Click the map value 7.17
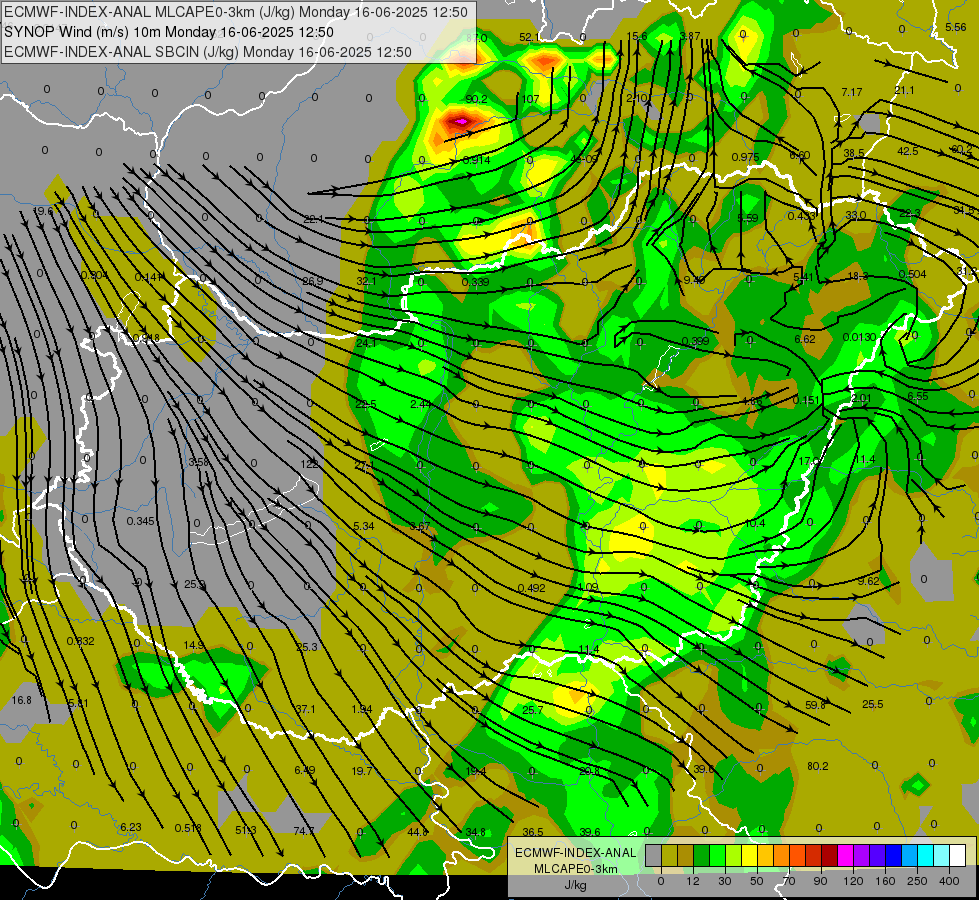 tap(852, 92)
